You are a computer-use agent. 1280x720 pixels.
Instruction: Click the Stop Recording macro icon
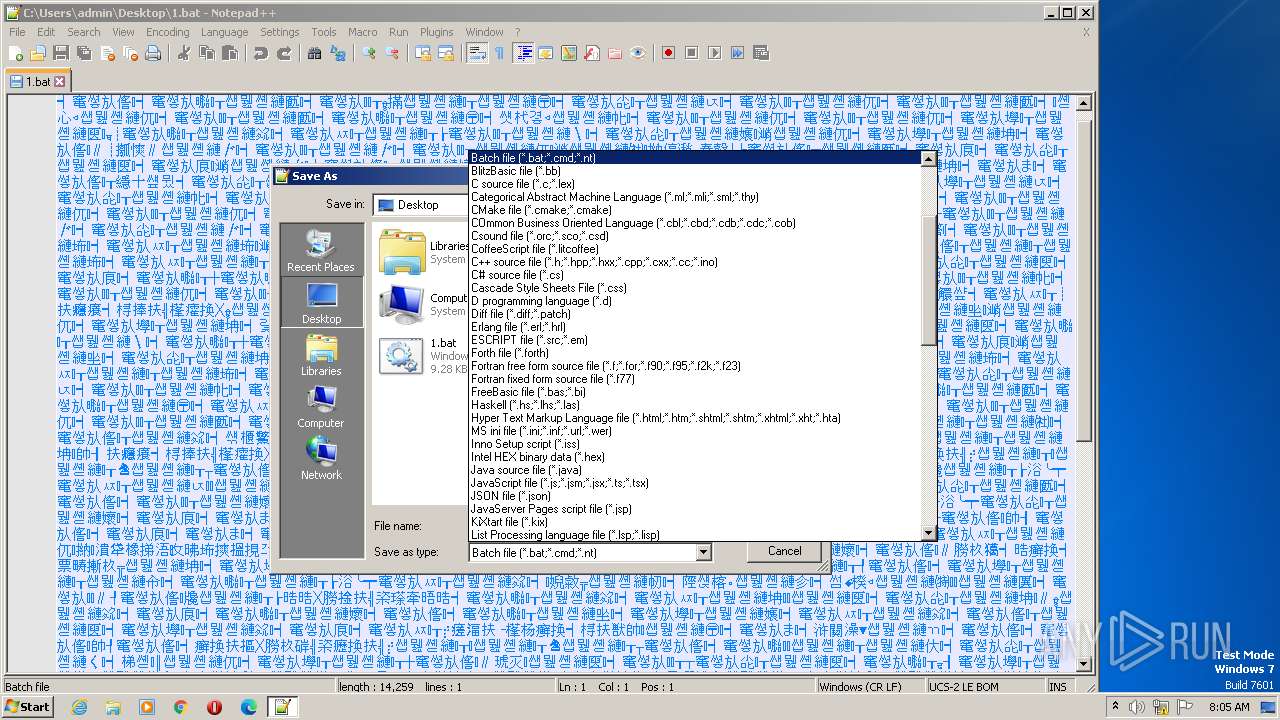point(691,53)
